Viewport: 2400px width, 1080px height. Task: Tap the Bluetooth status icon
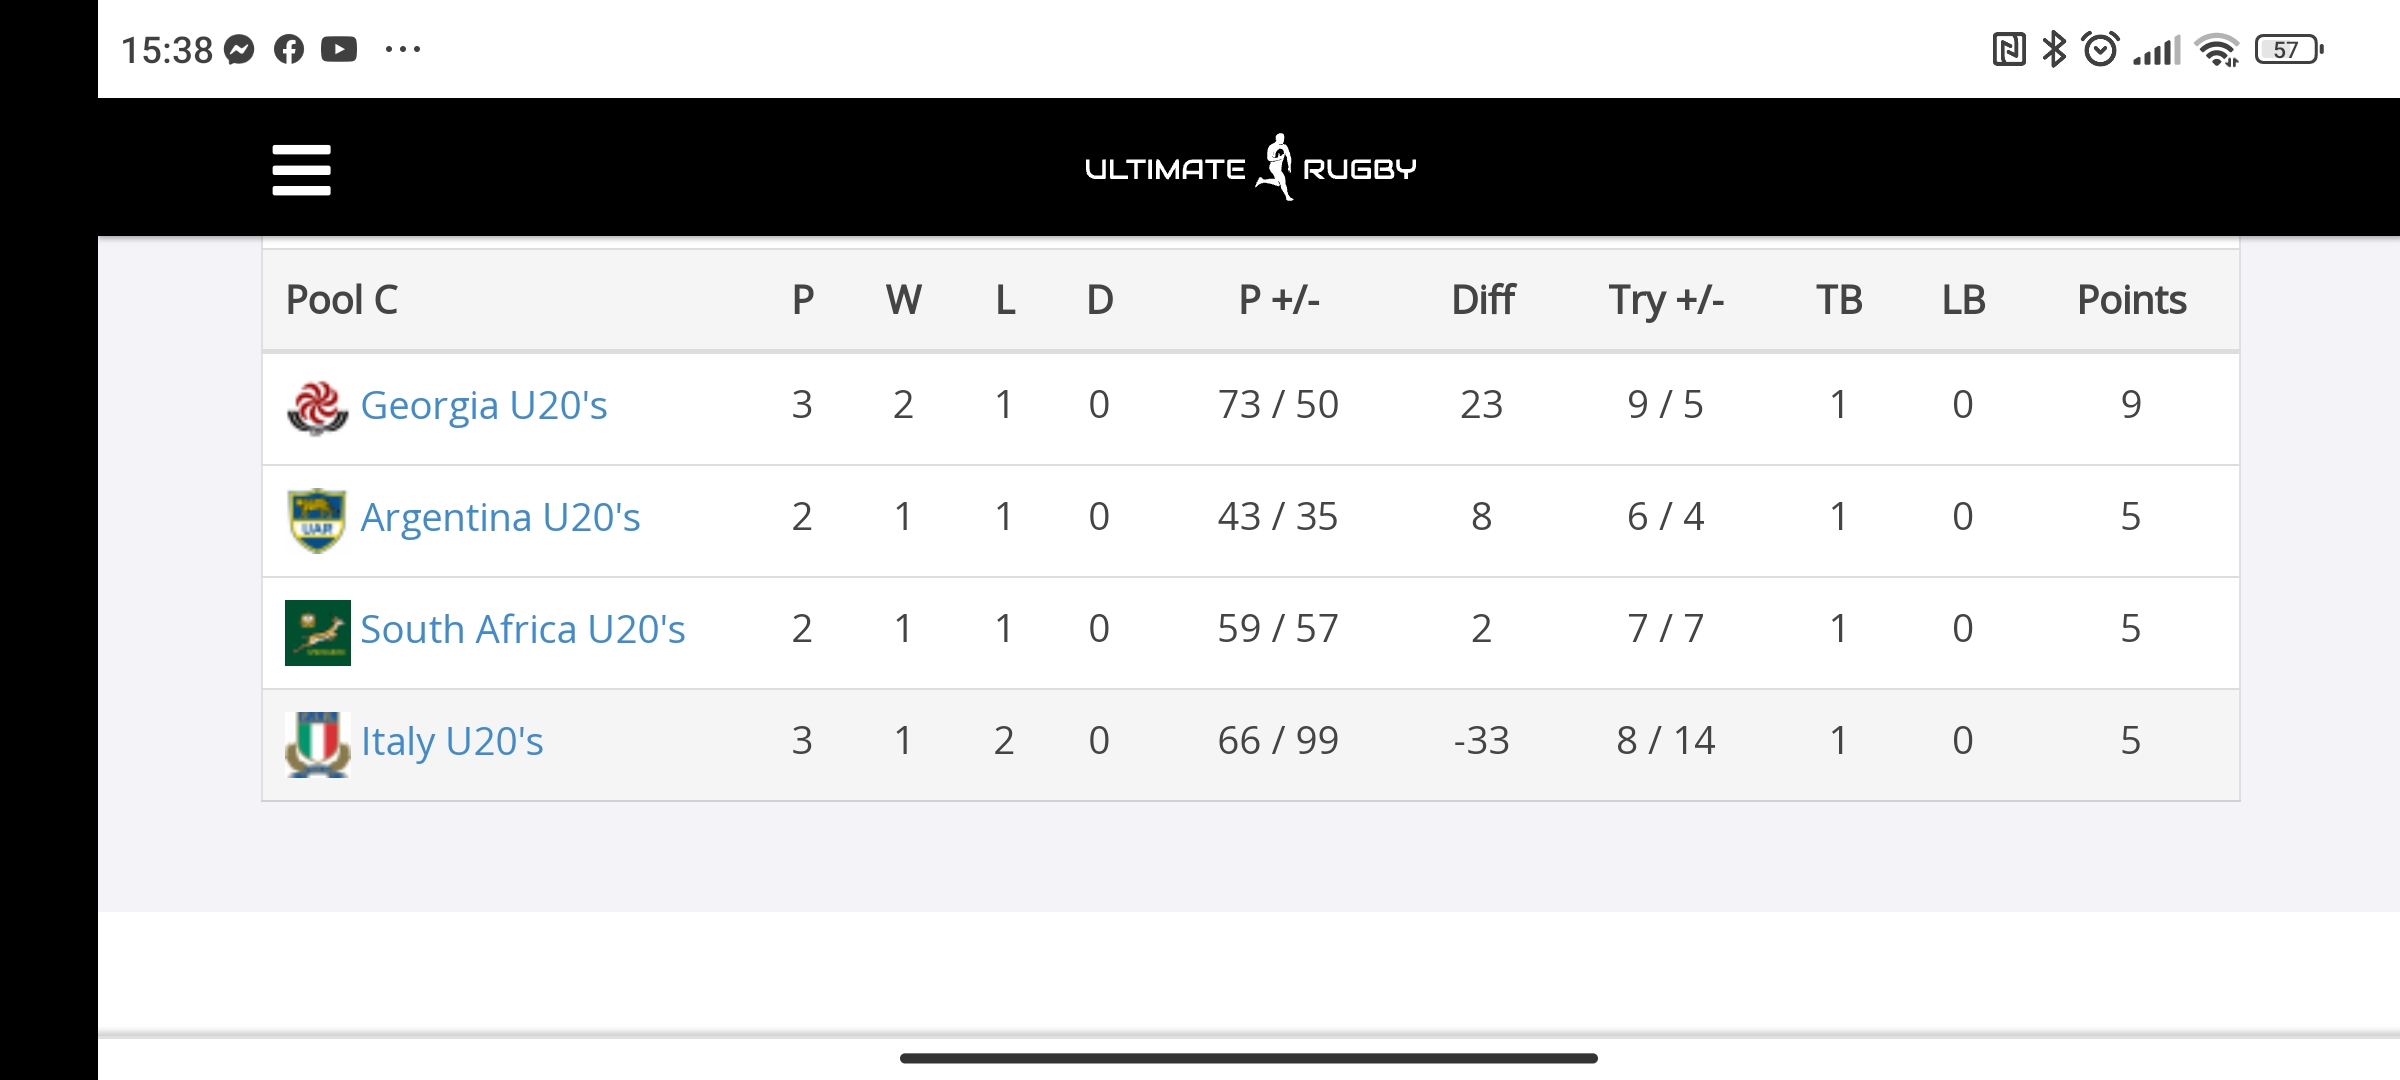[2054, 49]
